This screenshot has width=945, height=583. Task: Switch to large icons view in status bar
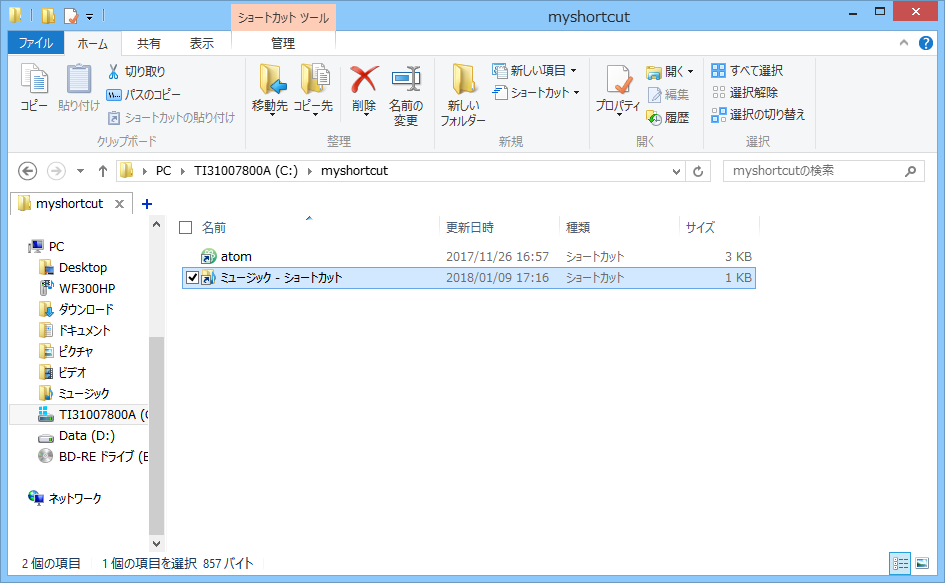pyautogui.click(x=922, y=564)
